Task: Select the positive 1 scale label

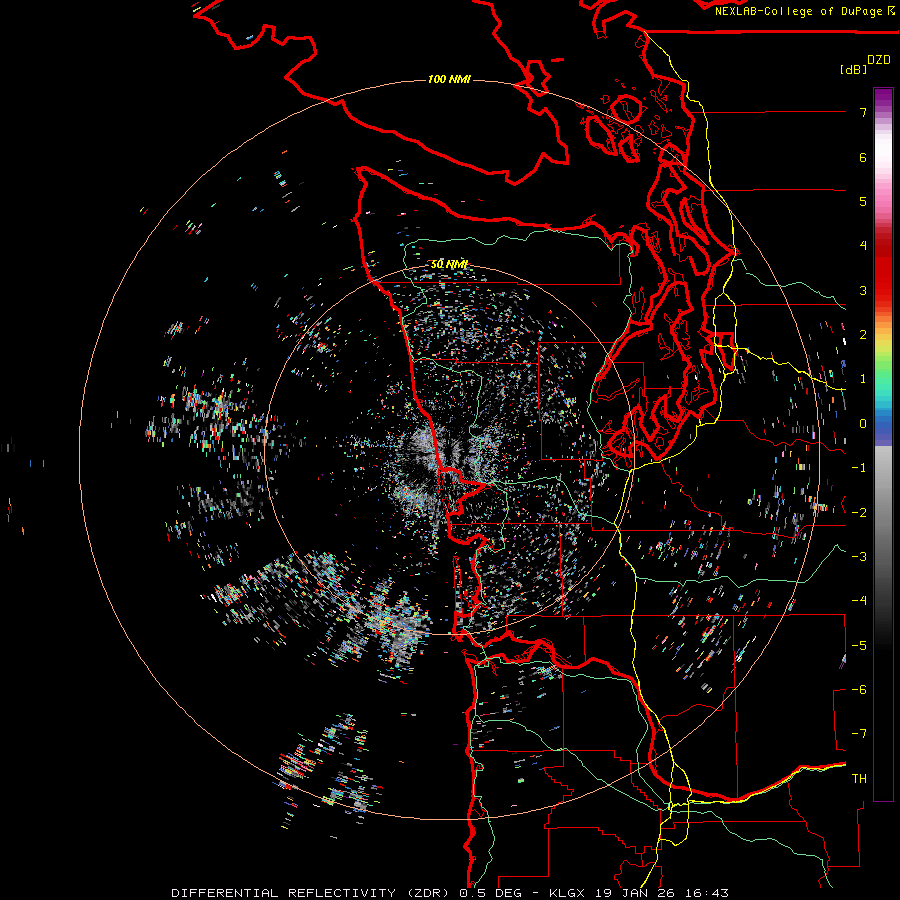Action: (863, 379)
